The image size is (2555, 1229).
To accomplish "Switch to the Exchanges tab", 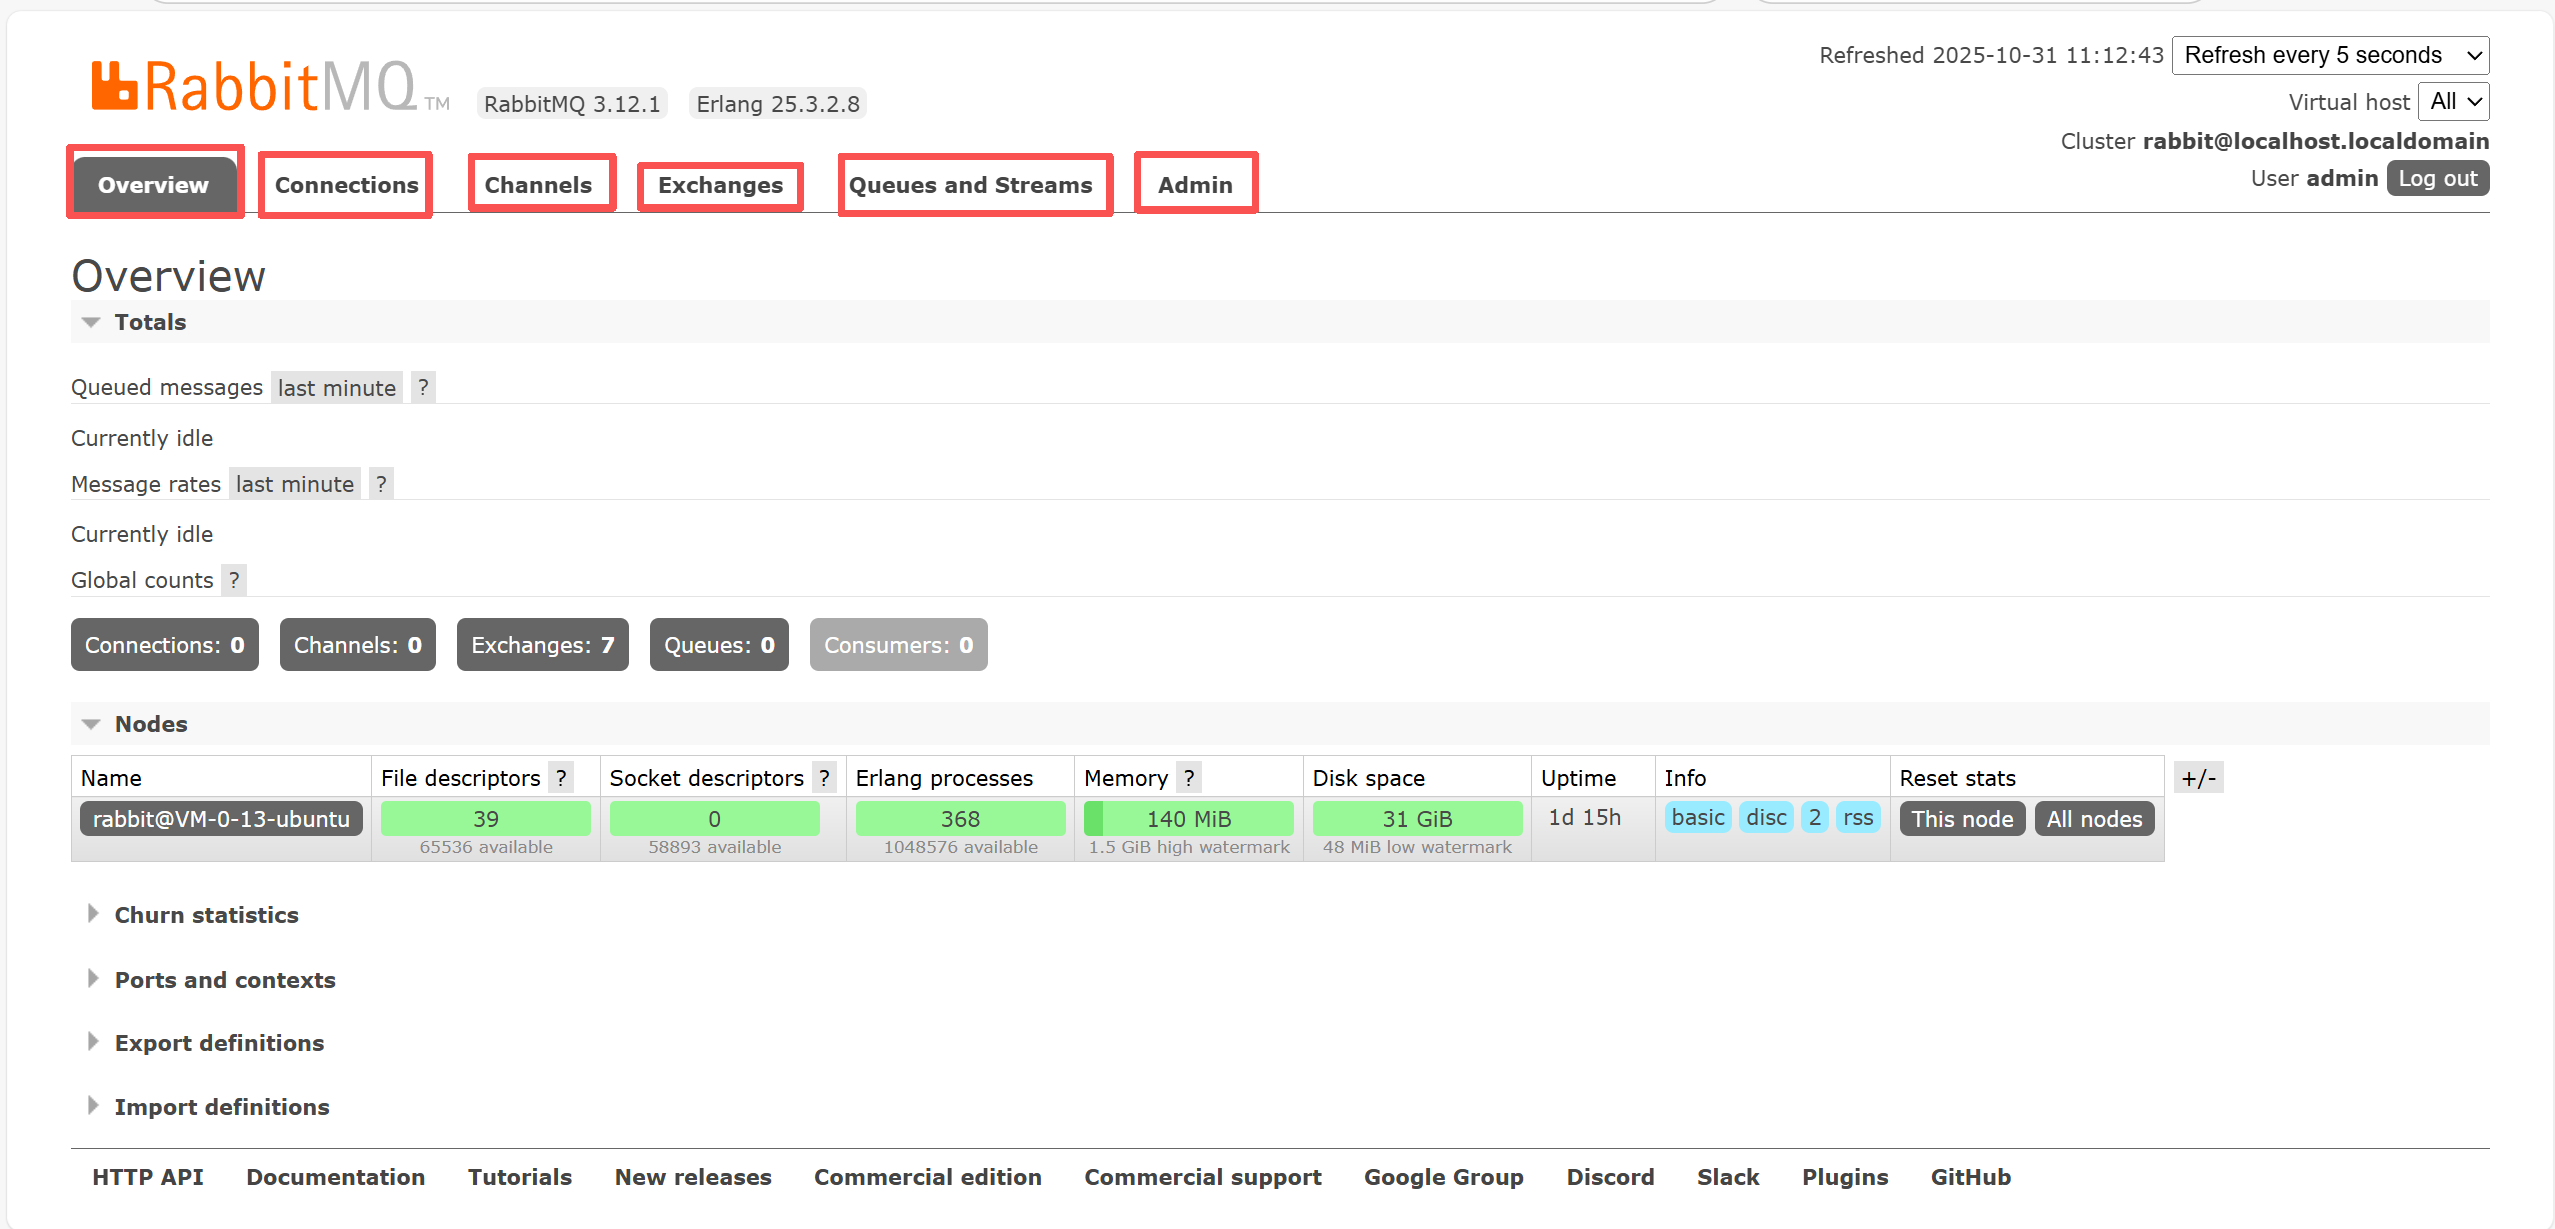I will [x=720, y=185].
